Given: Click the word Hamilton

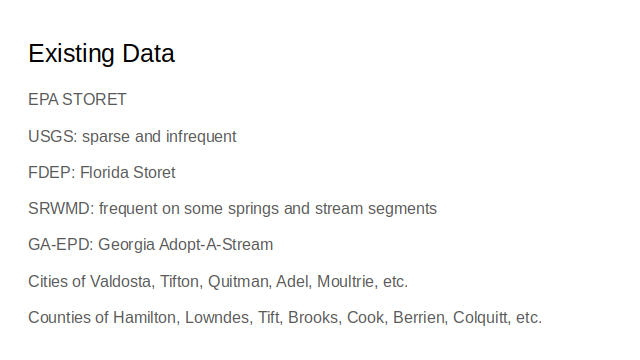Looking at the screenshot, I should pos(146,318).
